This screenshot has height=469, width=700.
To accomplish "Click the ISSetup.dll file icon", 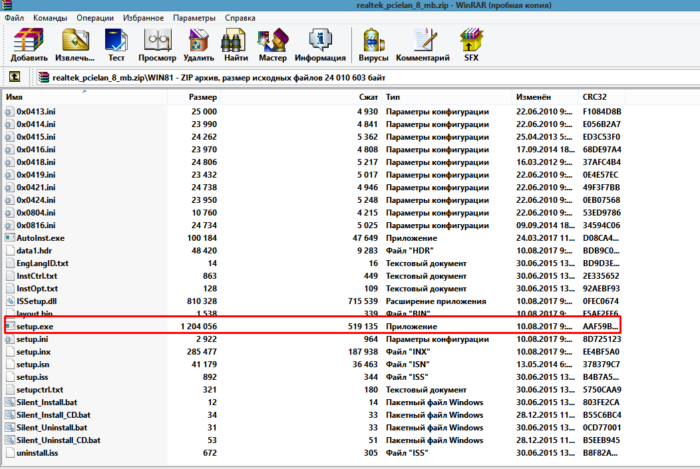I will 9,301.
